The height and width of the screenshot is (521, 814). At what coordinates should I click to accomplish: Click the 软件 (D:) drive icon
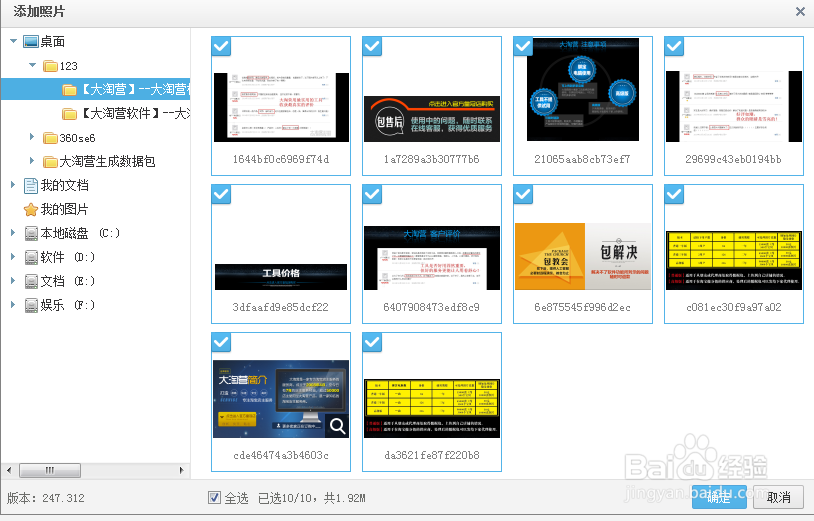click(x=31, y=257)
